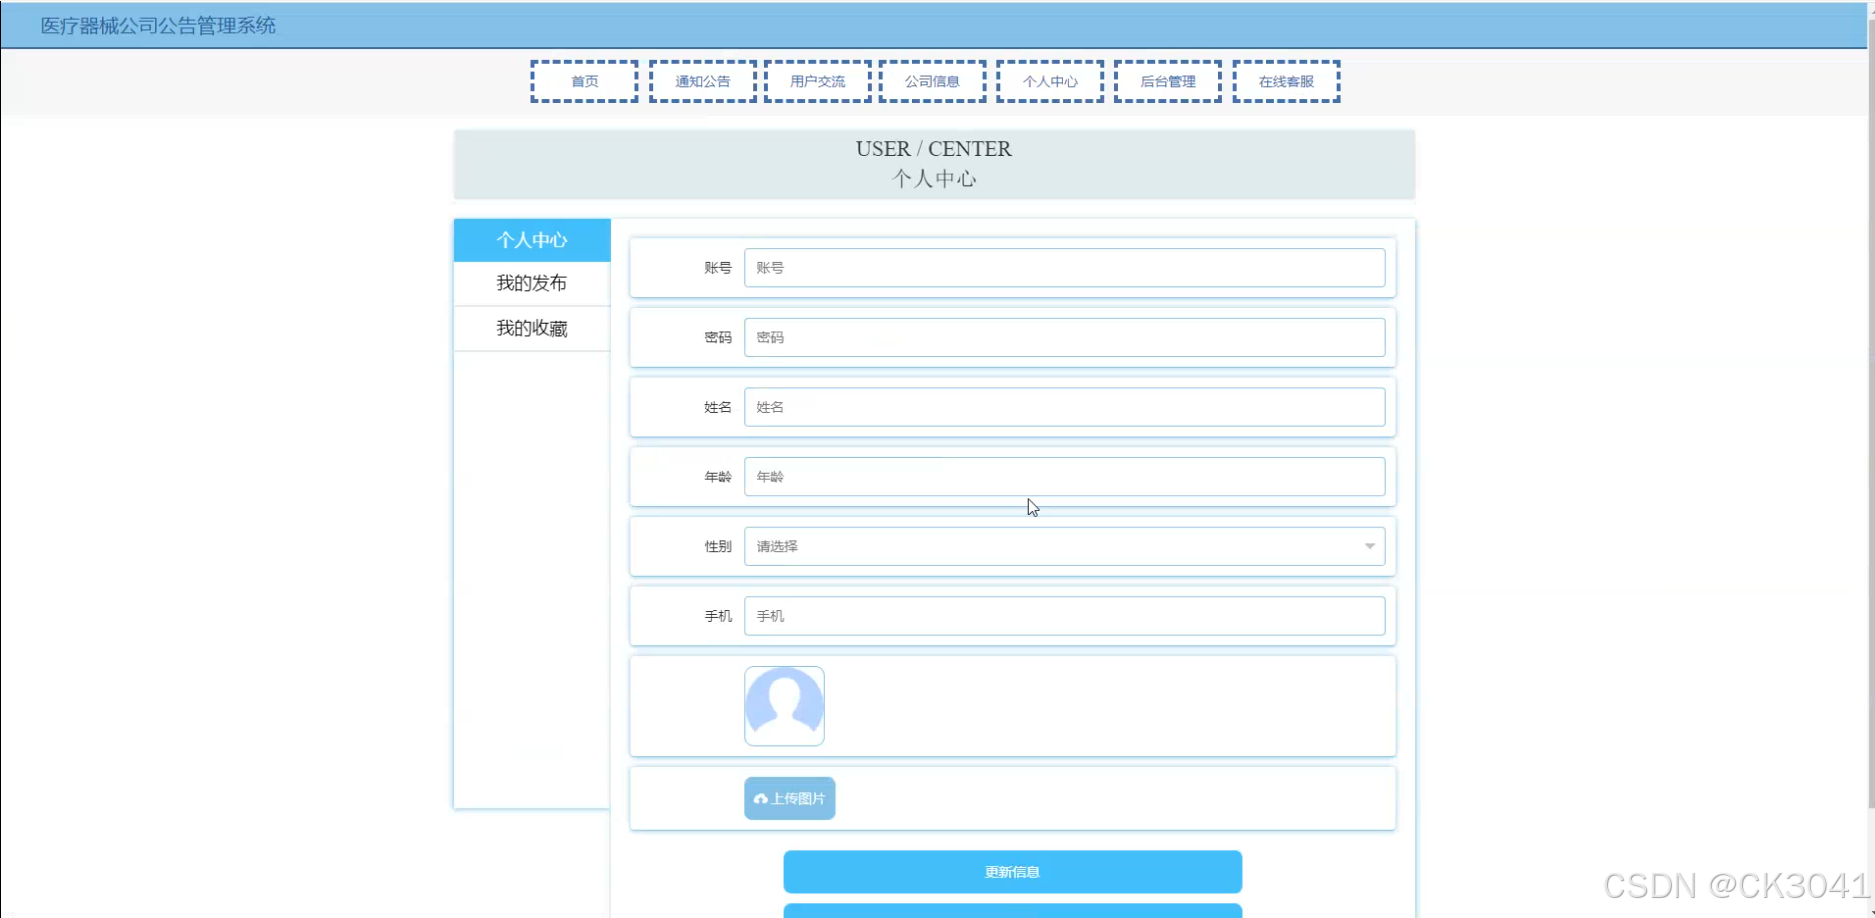1875x918 pixels.
Task: Click the default avatar profile icon
Action: (x=784, y=705)
